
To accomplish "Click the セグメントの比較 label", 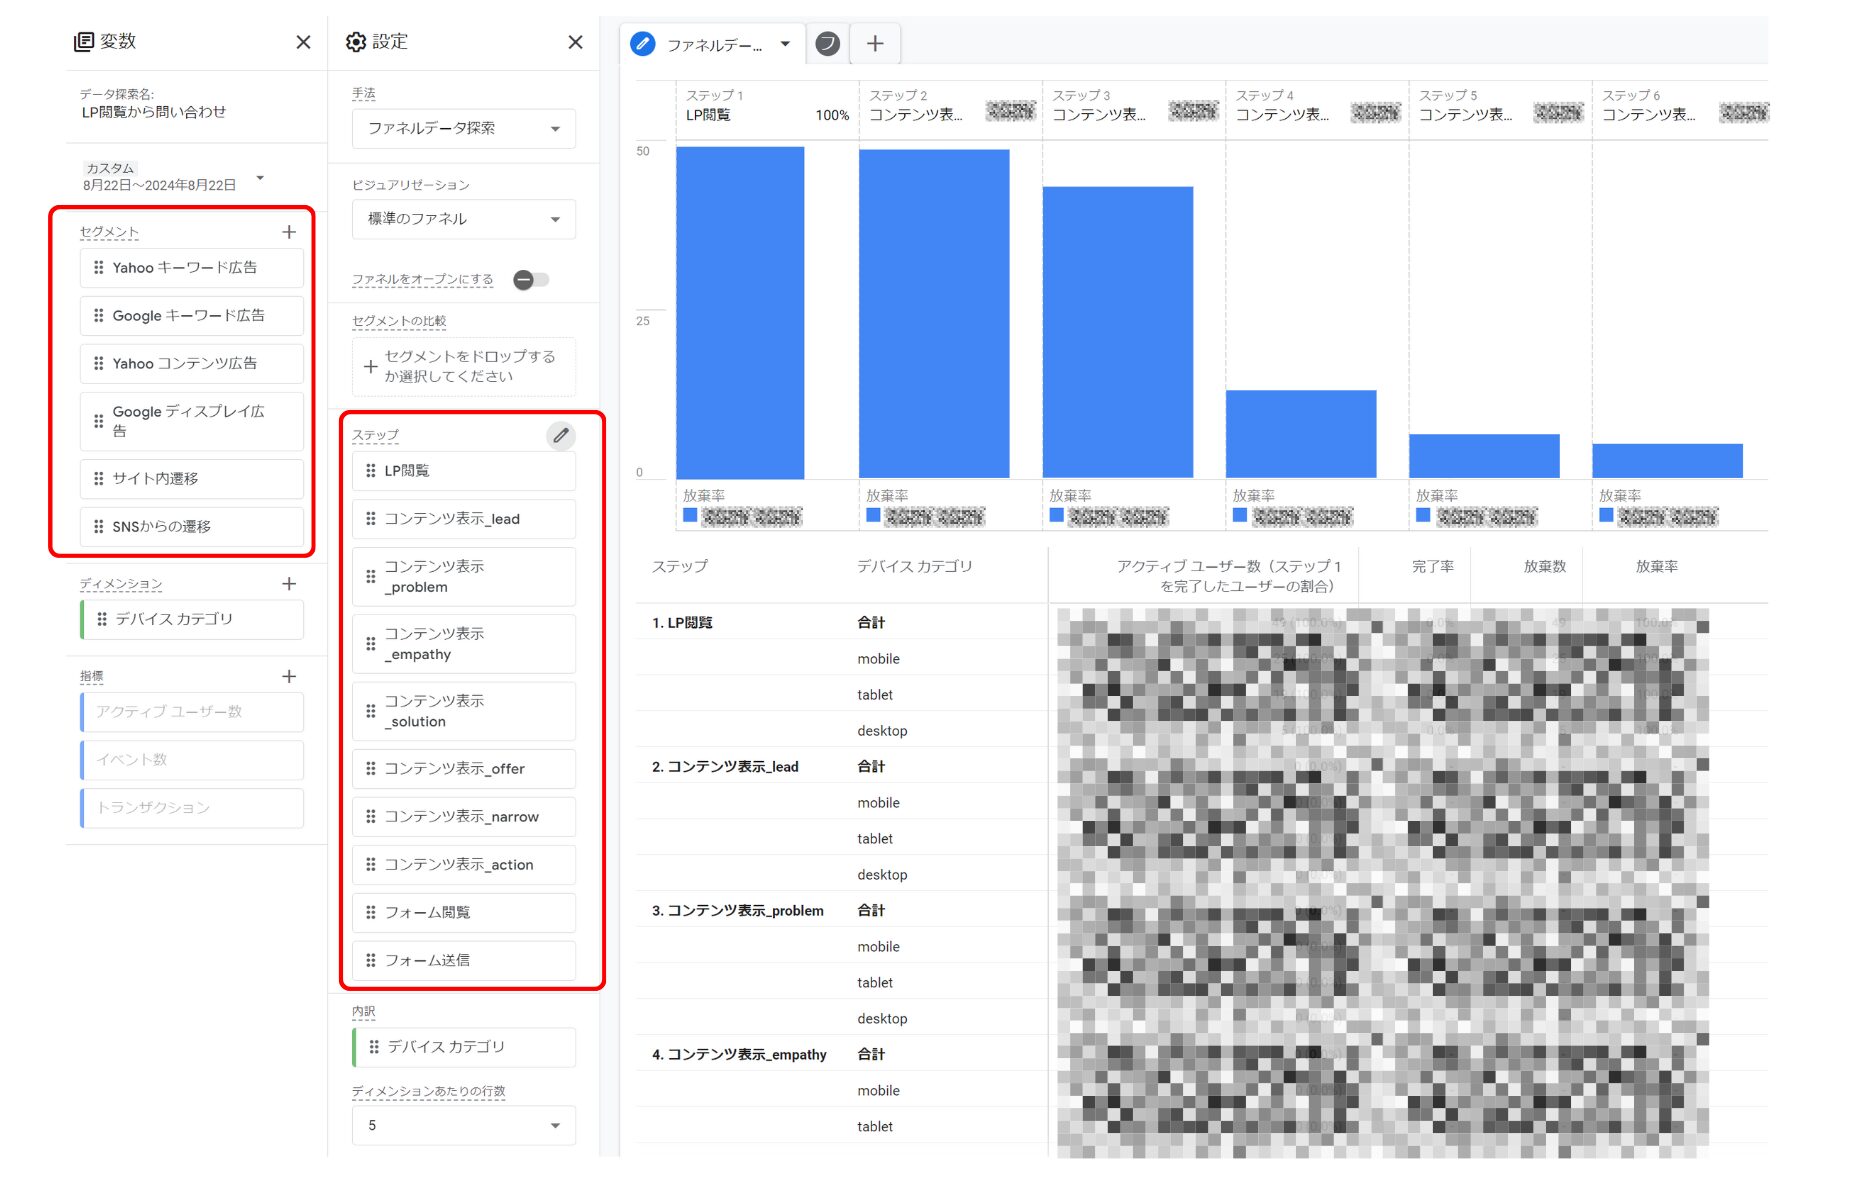I will click(399, 322).
